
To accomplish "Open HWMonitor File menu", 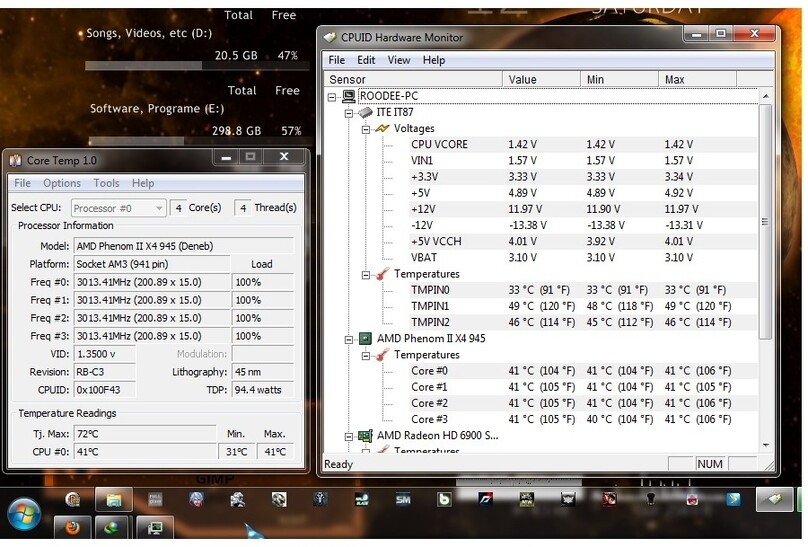I will (336, 60).
